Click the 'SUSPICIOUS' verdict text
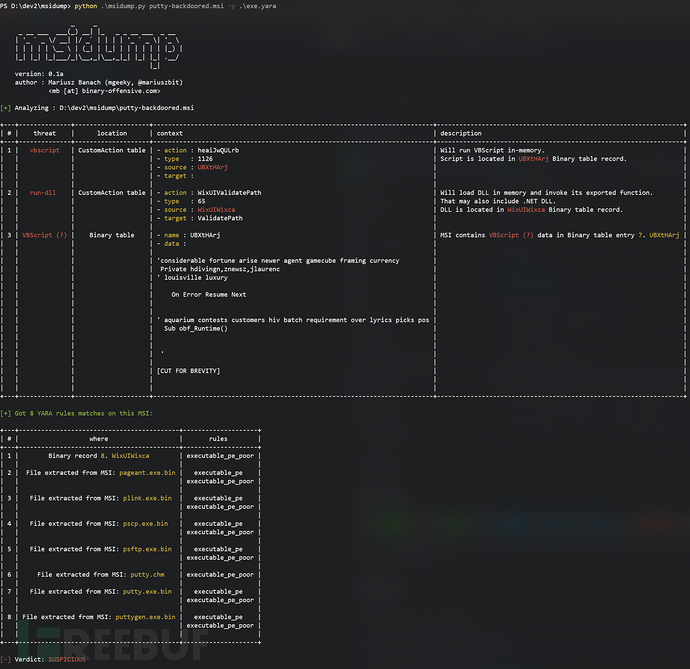690x669 pixels. coord(67,659)
